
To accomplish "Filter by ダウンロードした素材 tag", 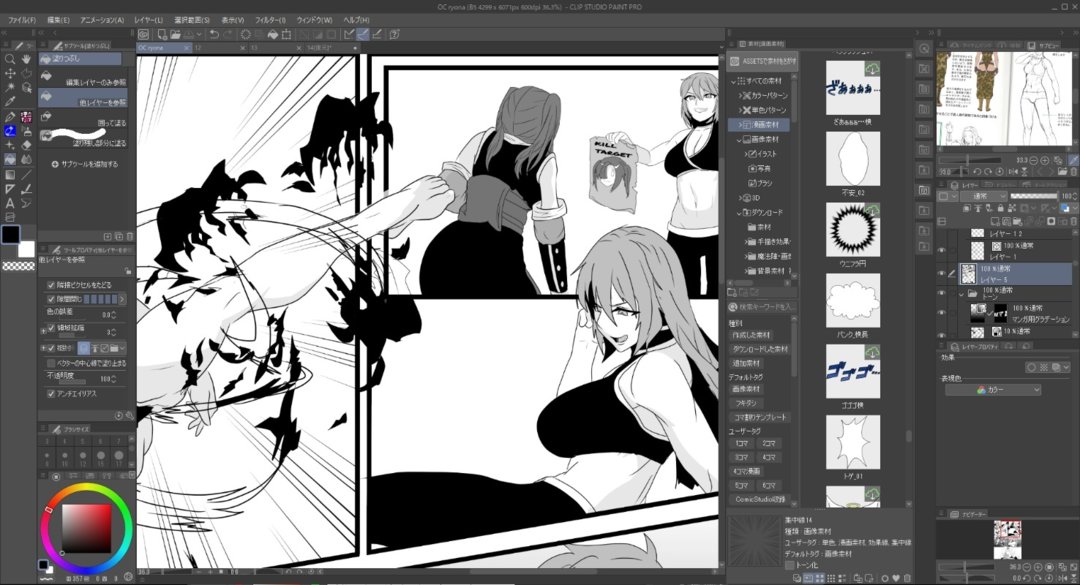I will 760,349.
